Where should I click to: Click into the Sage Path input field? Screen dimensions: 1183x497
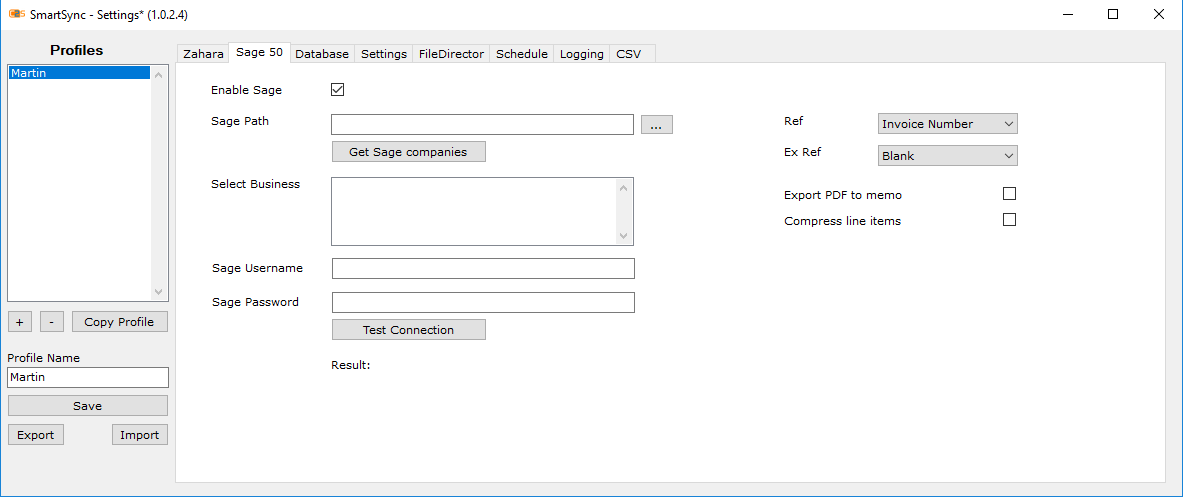(482, 124)
